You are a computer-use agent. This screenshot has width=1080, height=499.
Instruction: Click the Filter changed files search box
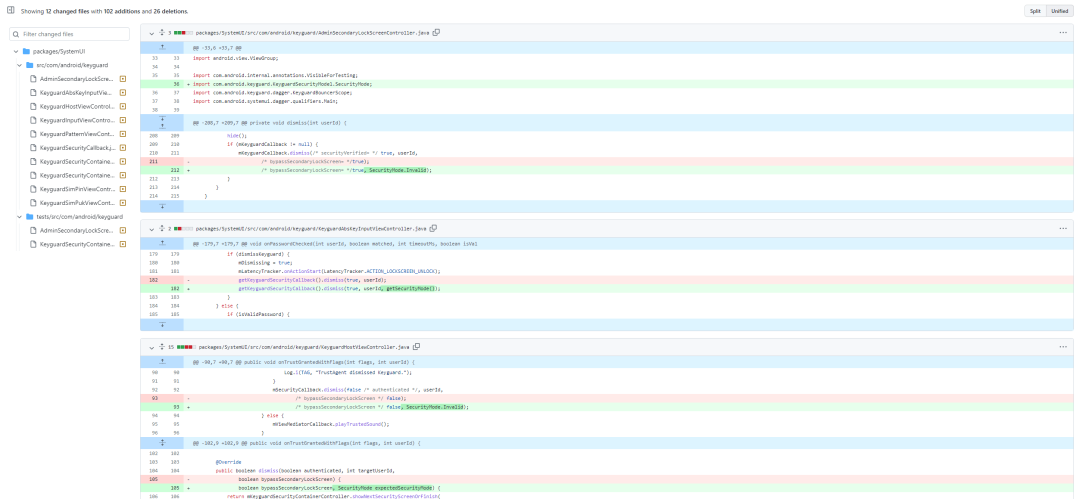click(70, 33)
